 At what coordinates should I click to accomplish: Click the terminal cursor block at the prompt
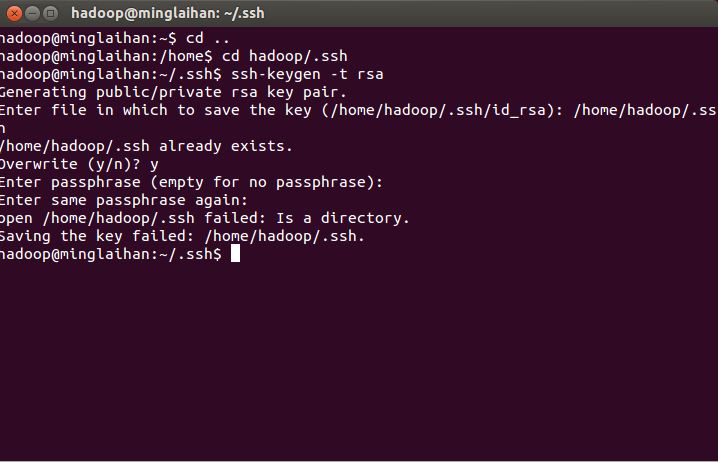(235, 253)
